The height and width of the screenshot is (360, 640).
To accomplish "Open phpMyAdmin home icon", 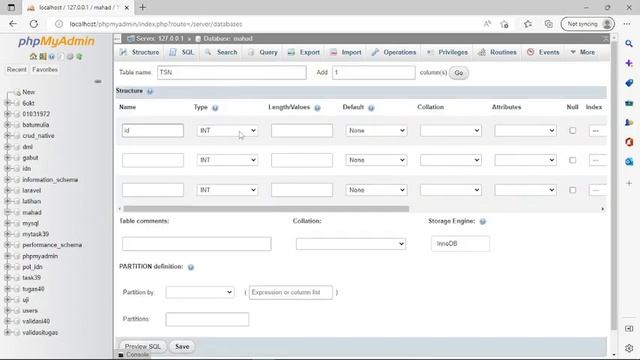I will (33, 56).
